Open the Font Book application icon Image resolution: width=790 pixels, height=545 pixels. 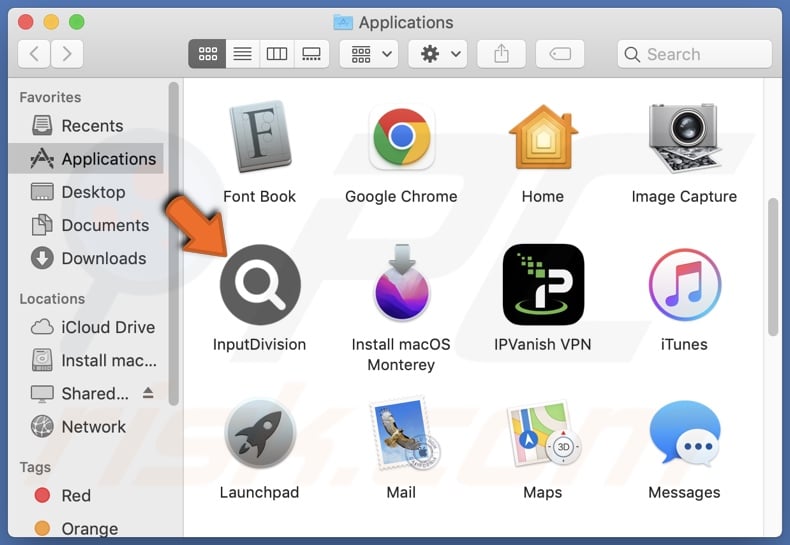coord(260,137)
